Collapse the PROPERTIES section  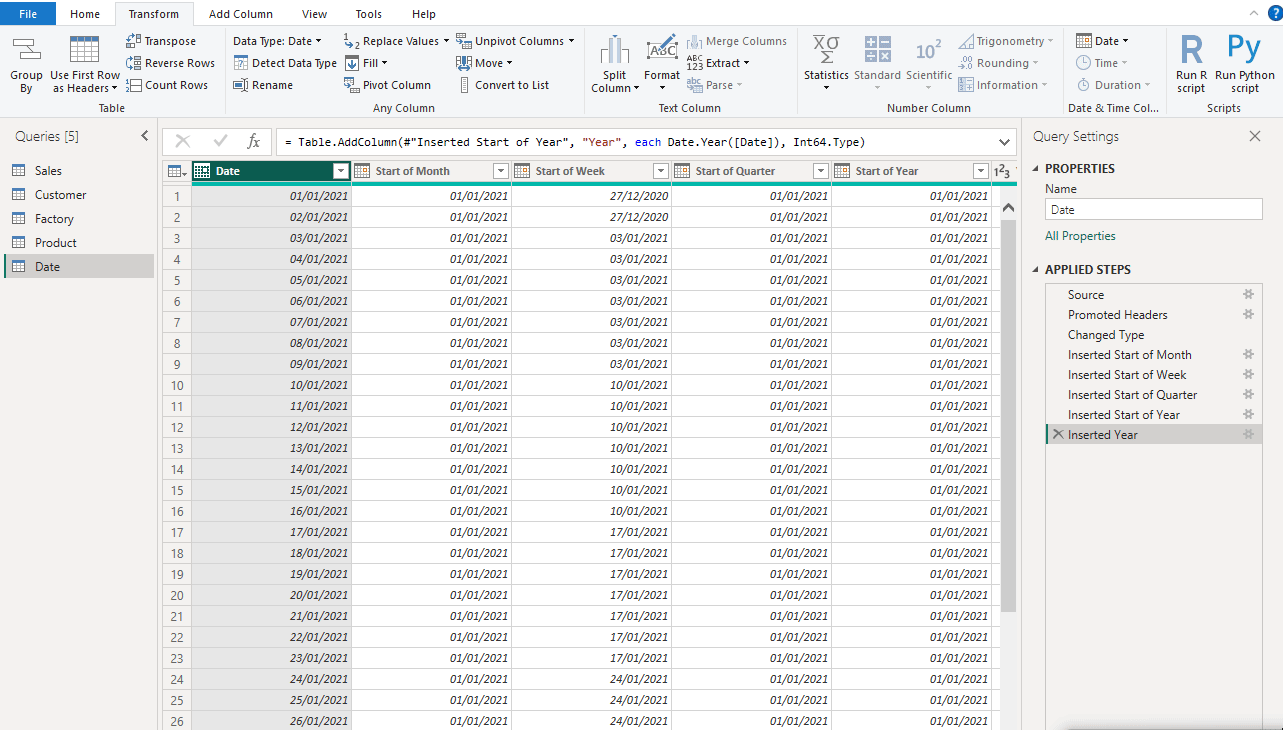coord(1036,169)
